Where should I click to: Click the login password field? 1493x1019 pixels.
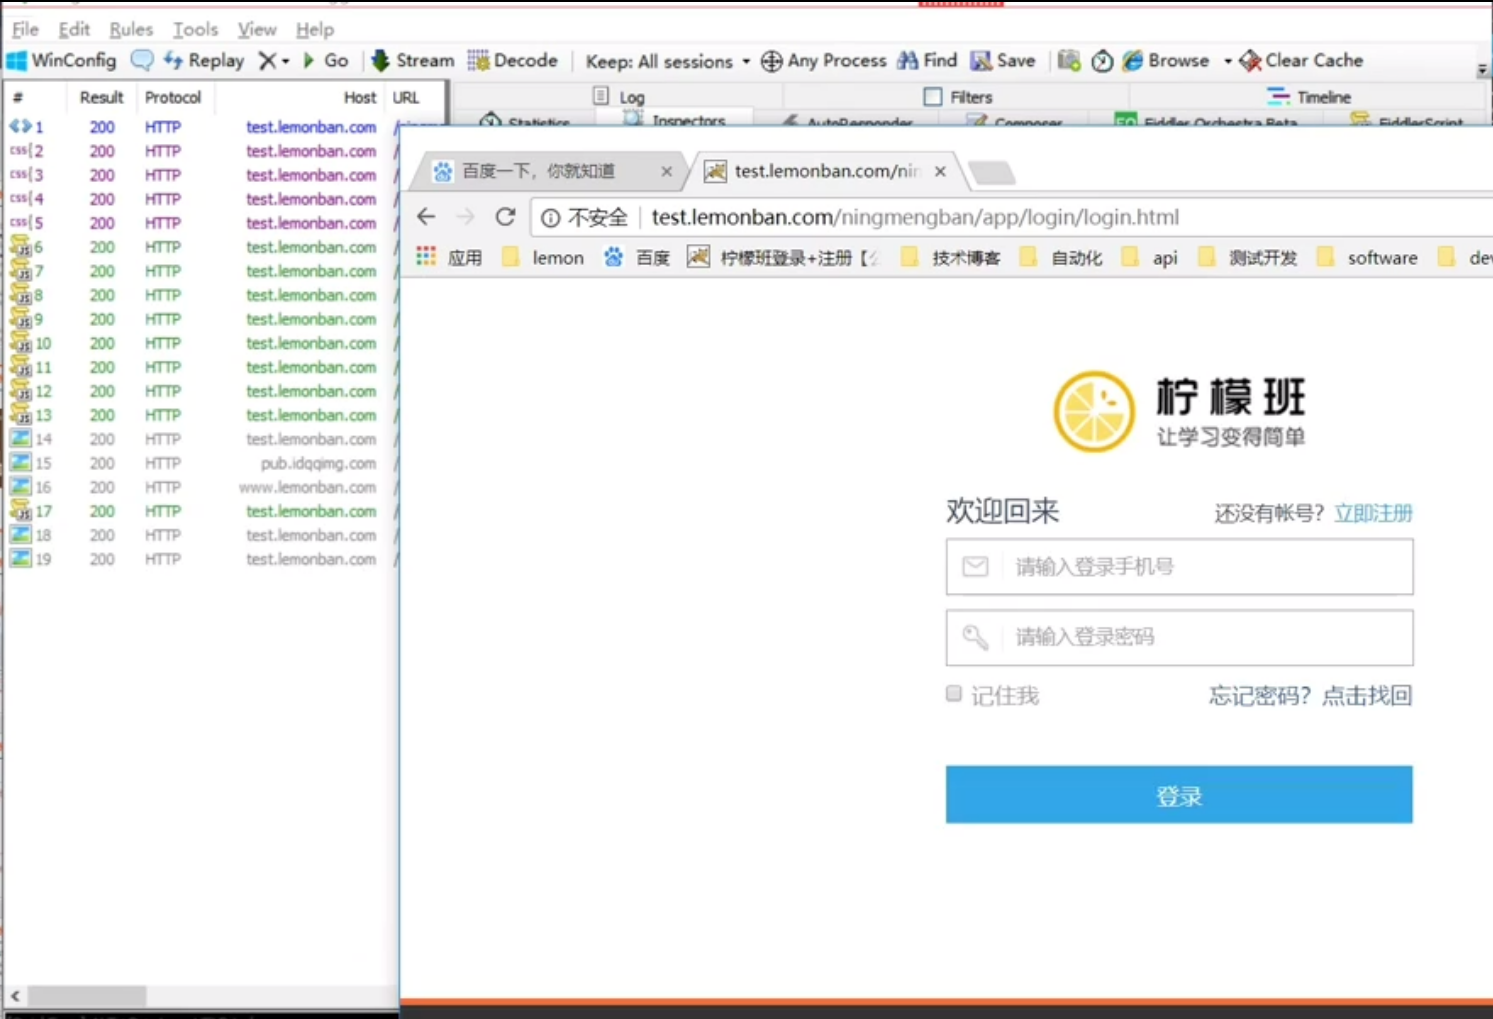pos(1179,637)
